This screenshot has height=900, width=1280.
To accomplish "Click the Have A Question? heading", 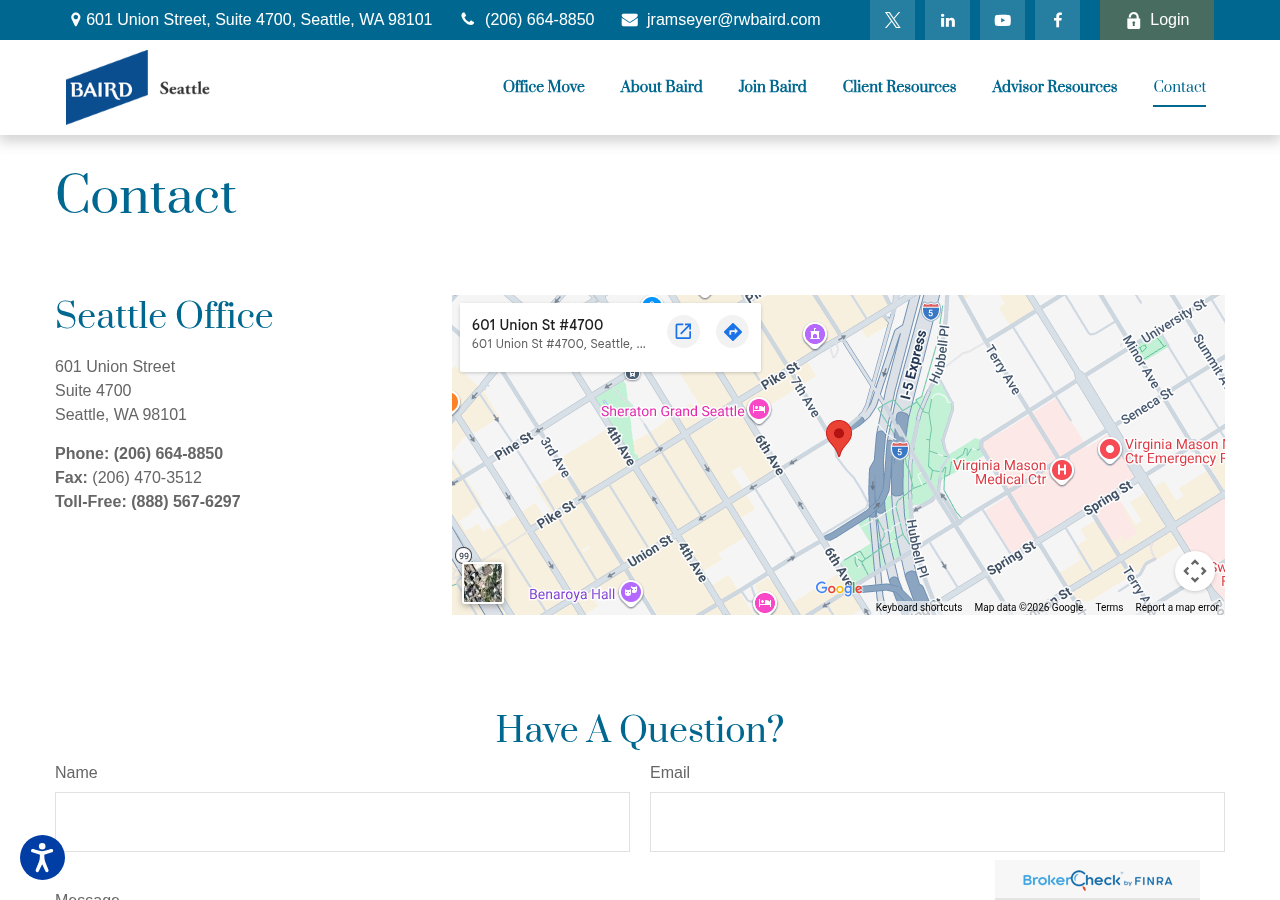I will (640, 731).
